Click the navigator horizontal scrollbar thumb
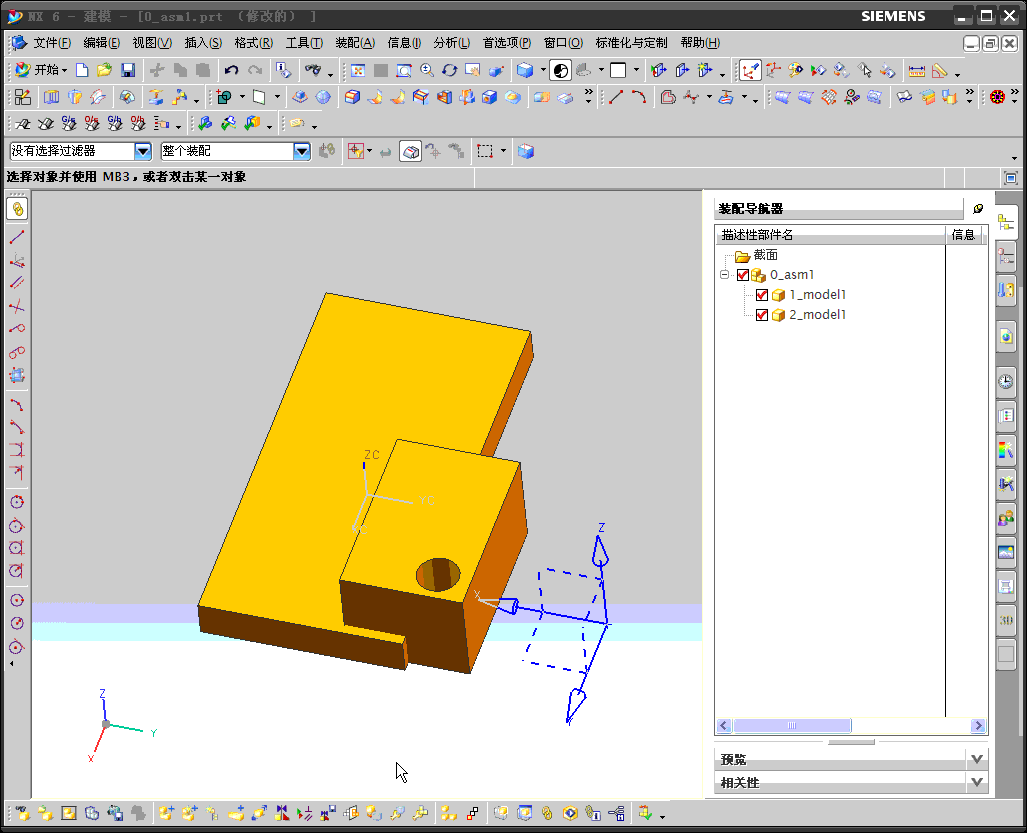 792,726
